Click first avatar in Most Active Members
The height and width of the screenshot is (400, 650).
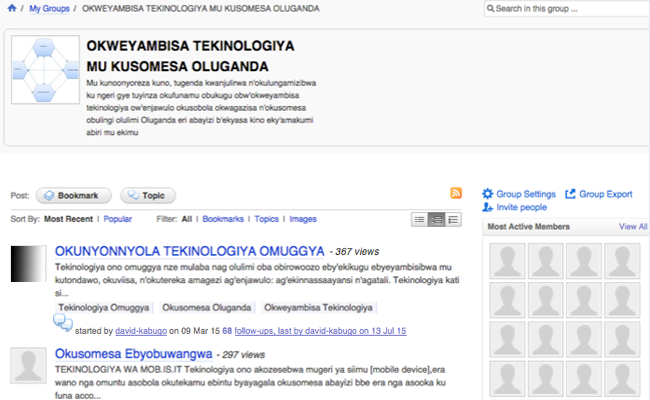(503, 259)
